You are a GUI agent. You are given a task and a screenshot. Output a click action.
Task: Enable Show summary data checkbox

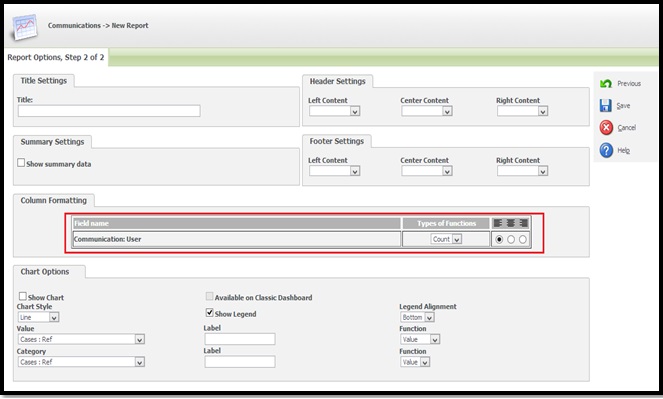tap(21, 163)
